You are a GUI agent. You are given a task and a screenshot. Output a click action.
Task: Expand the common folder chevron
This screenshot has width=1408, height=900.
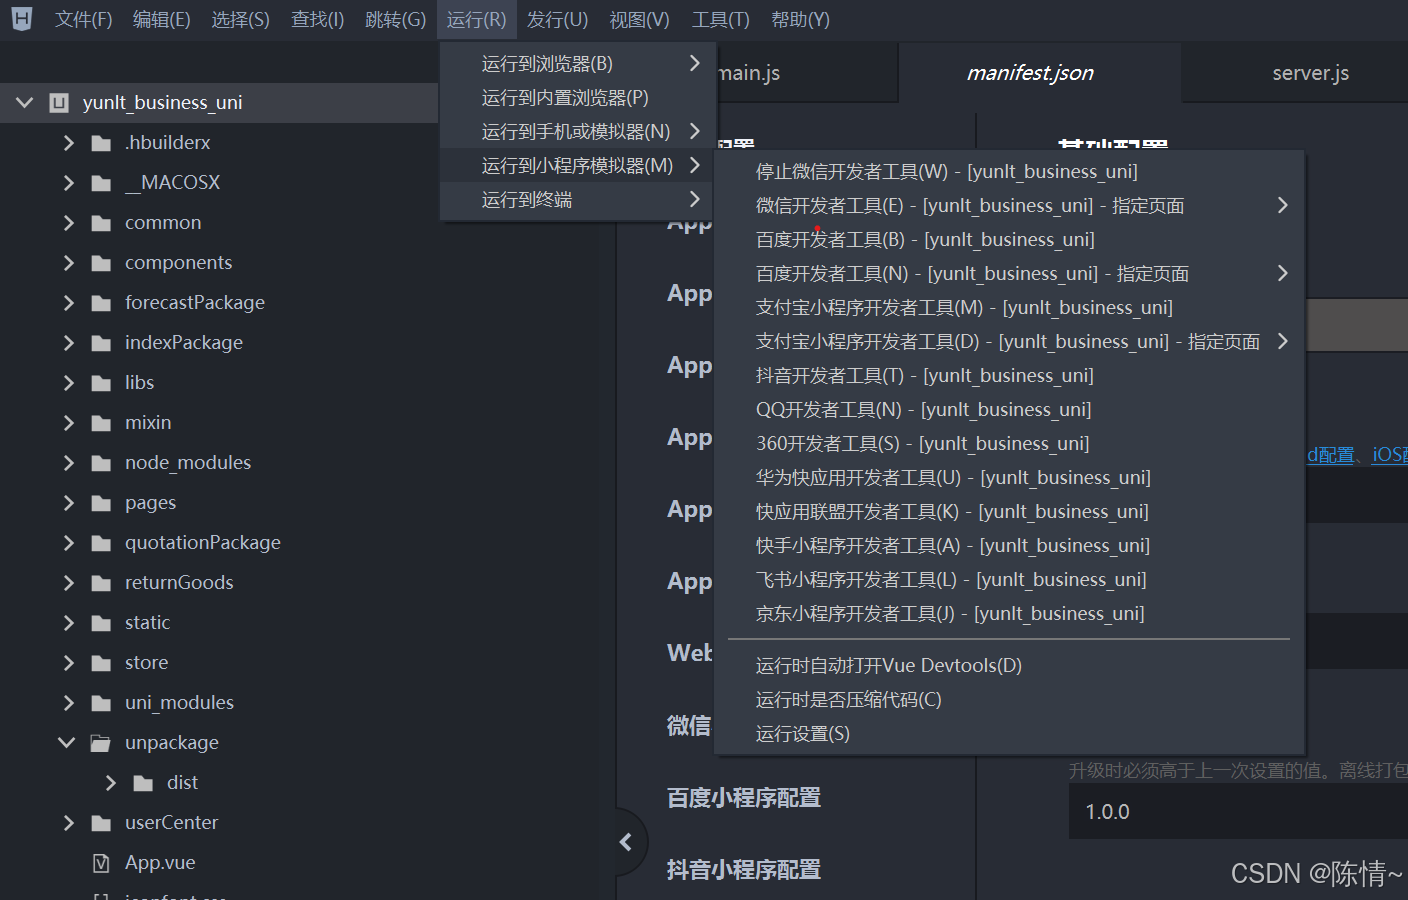pos(68,223)
